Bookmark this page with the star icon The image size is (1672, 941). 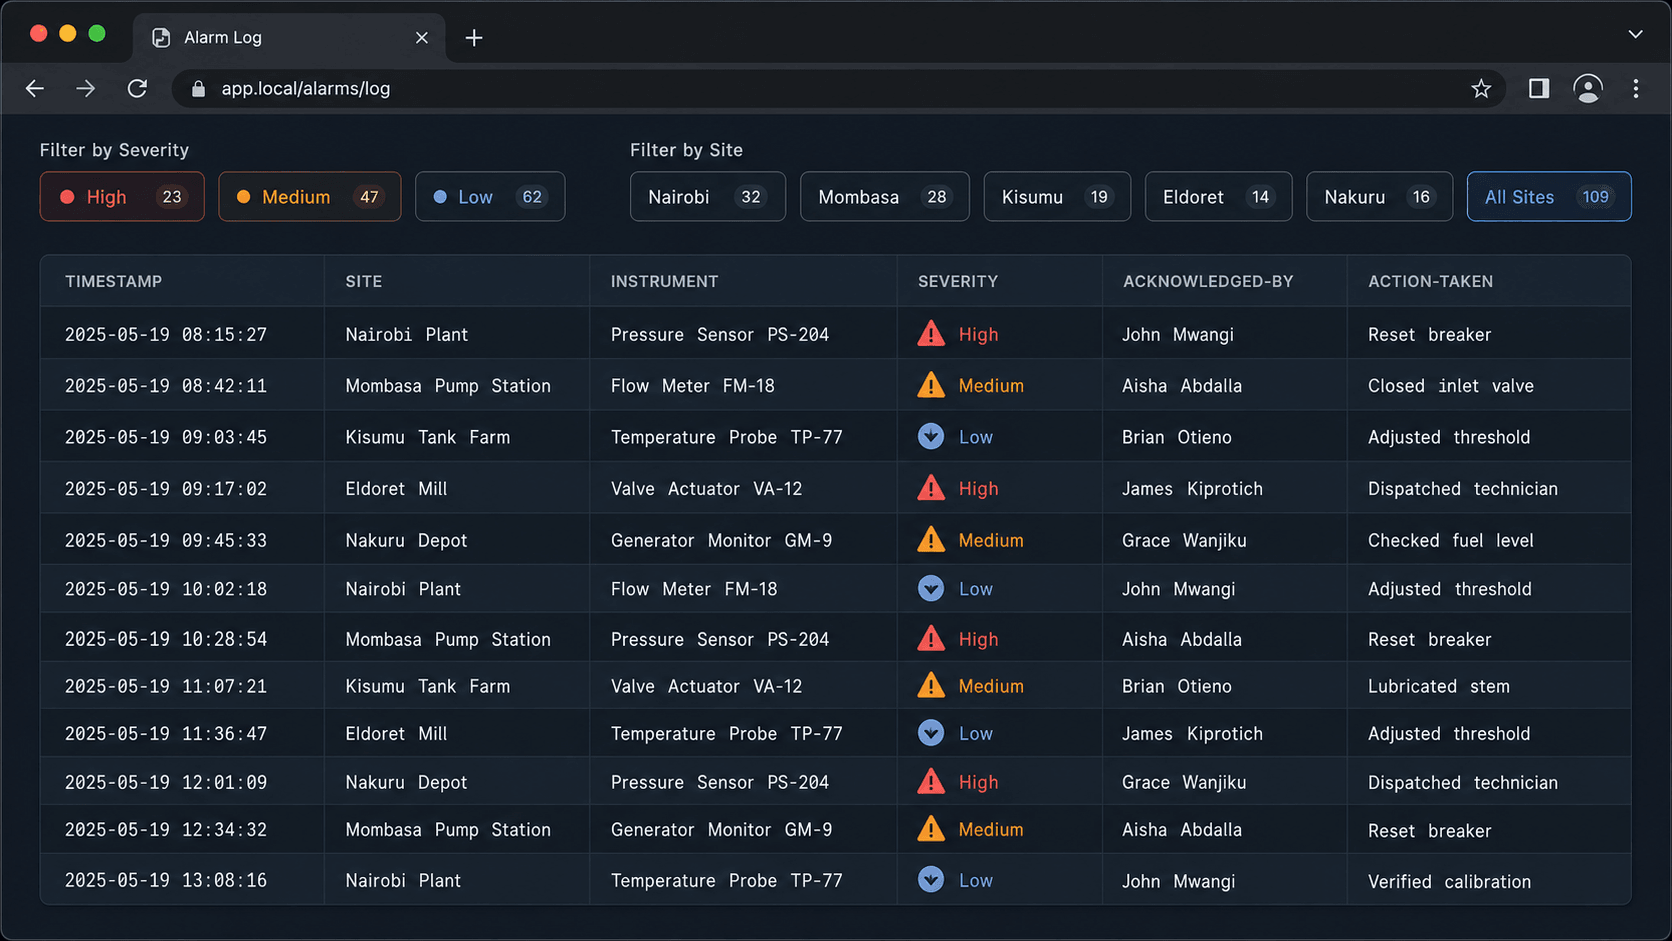pos(1481,89)
